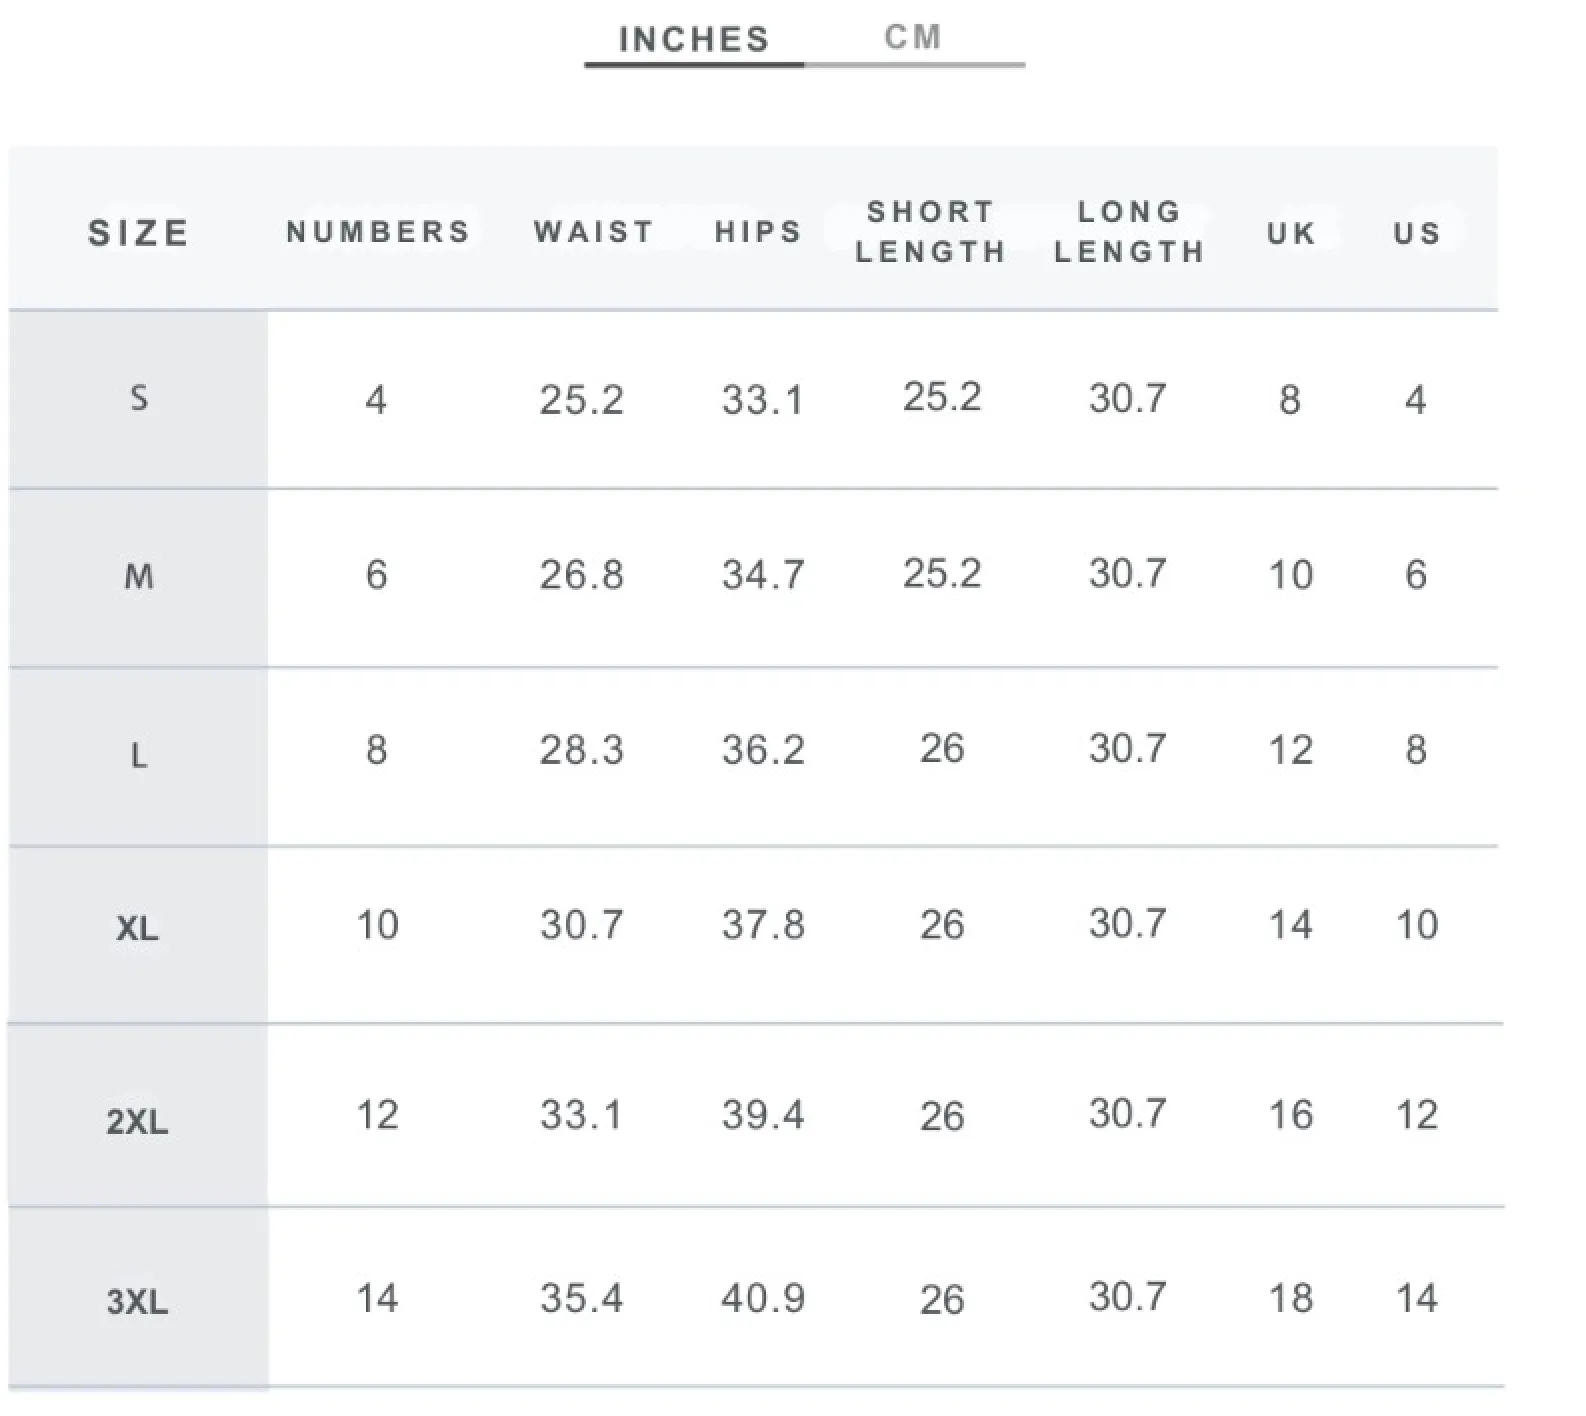Select the S size row label

[139, 398]
